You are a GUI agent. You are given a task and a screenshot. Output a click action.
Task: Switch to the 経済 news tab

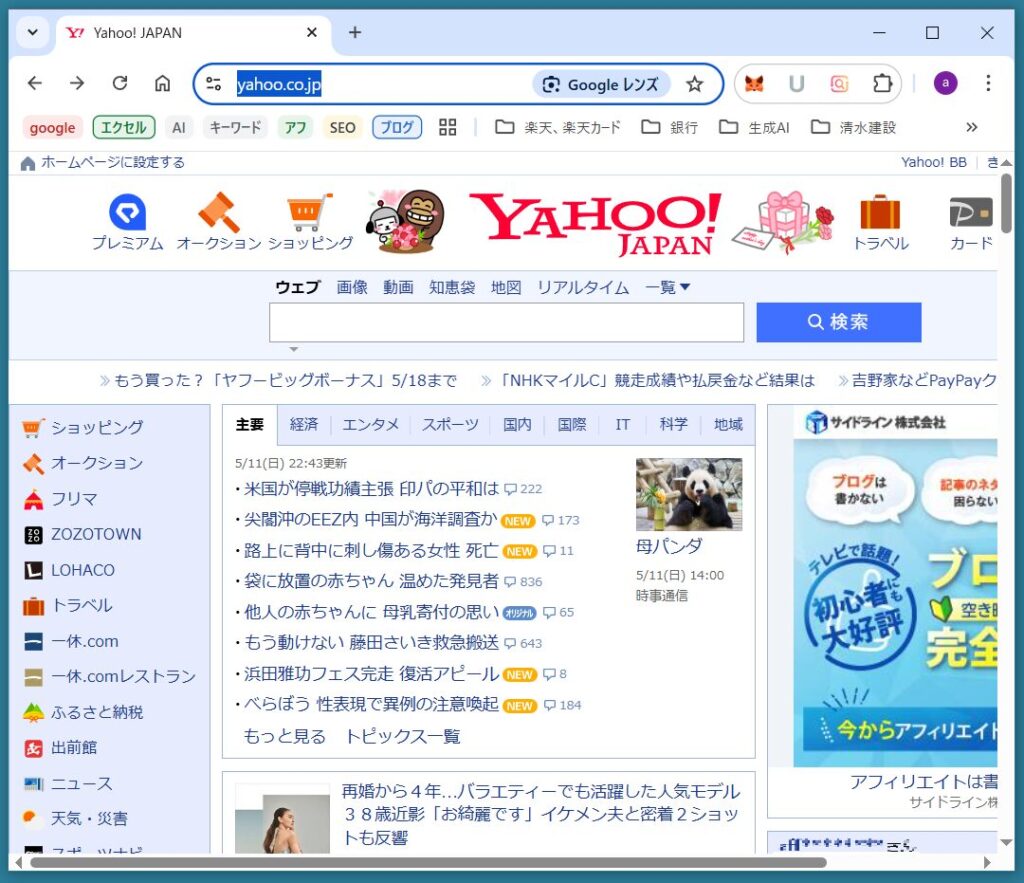pyautogui.click(x=304, y=425)
